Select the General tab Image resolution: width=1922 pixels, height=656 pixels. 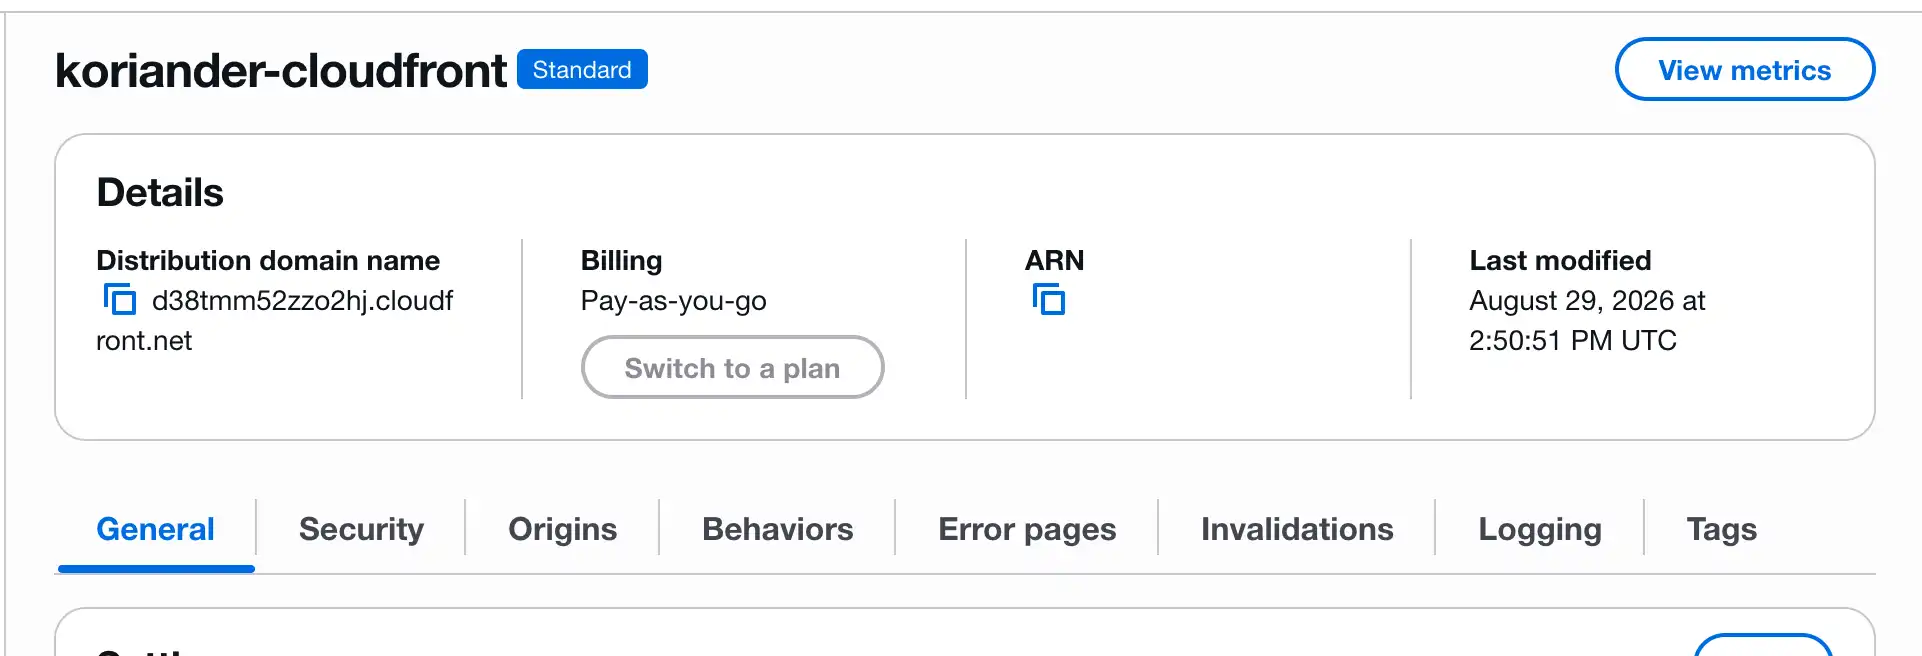pyautogui.click(x=155, y=528)
